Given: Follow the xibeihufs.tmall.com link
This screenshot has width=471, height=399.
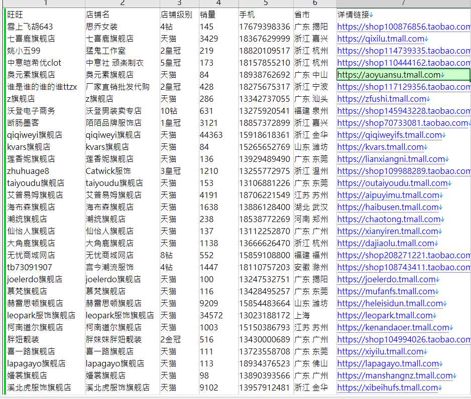Looking at the screenshot, I should 389,388.
